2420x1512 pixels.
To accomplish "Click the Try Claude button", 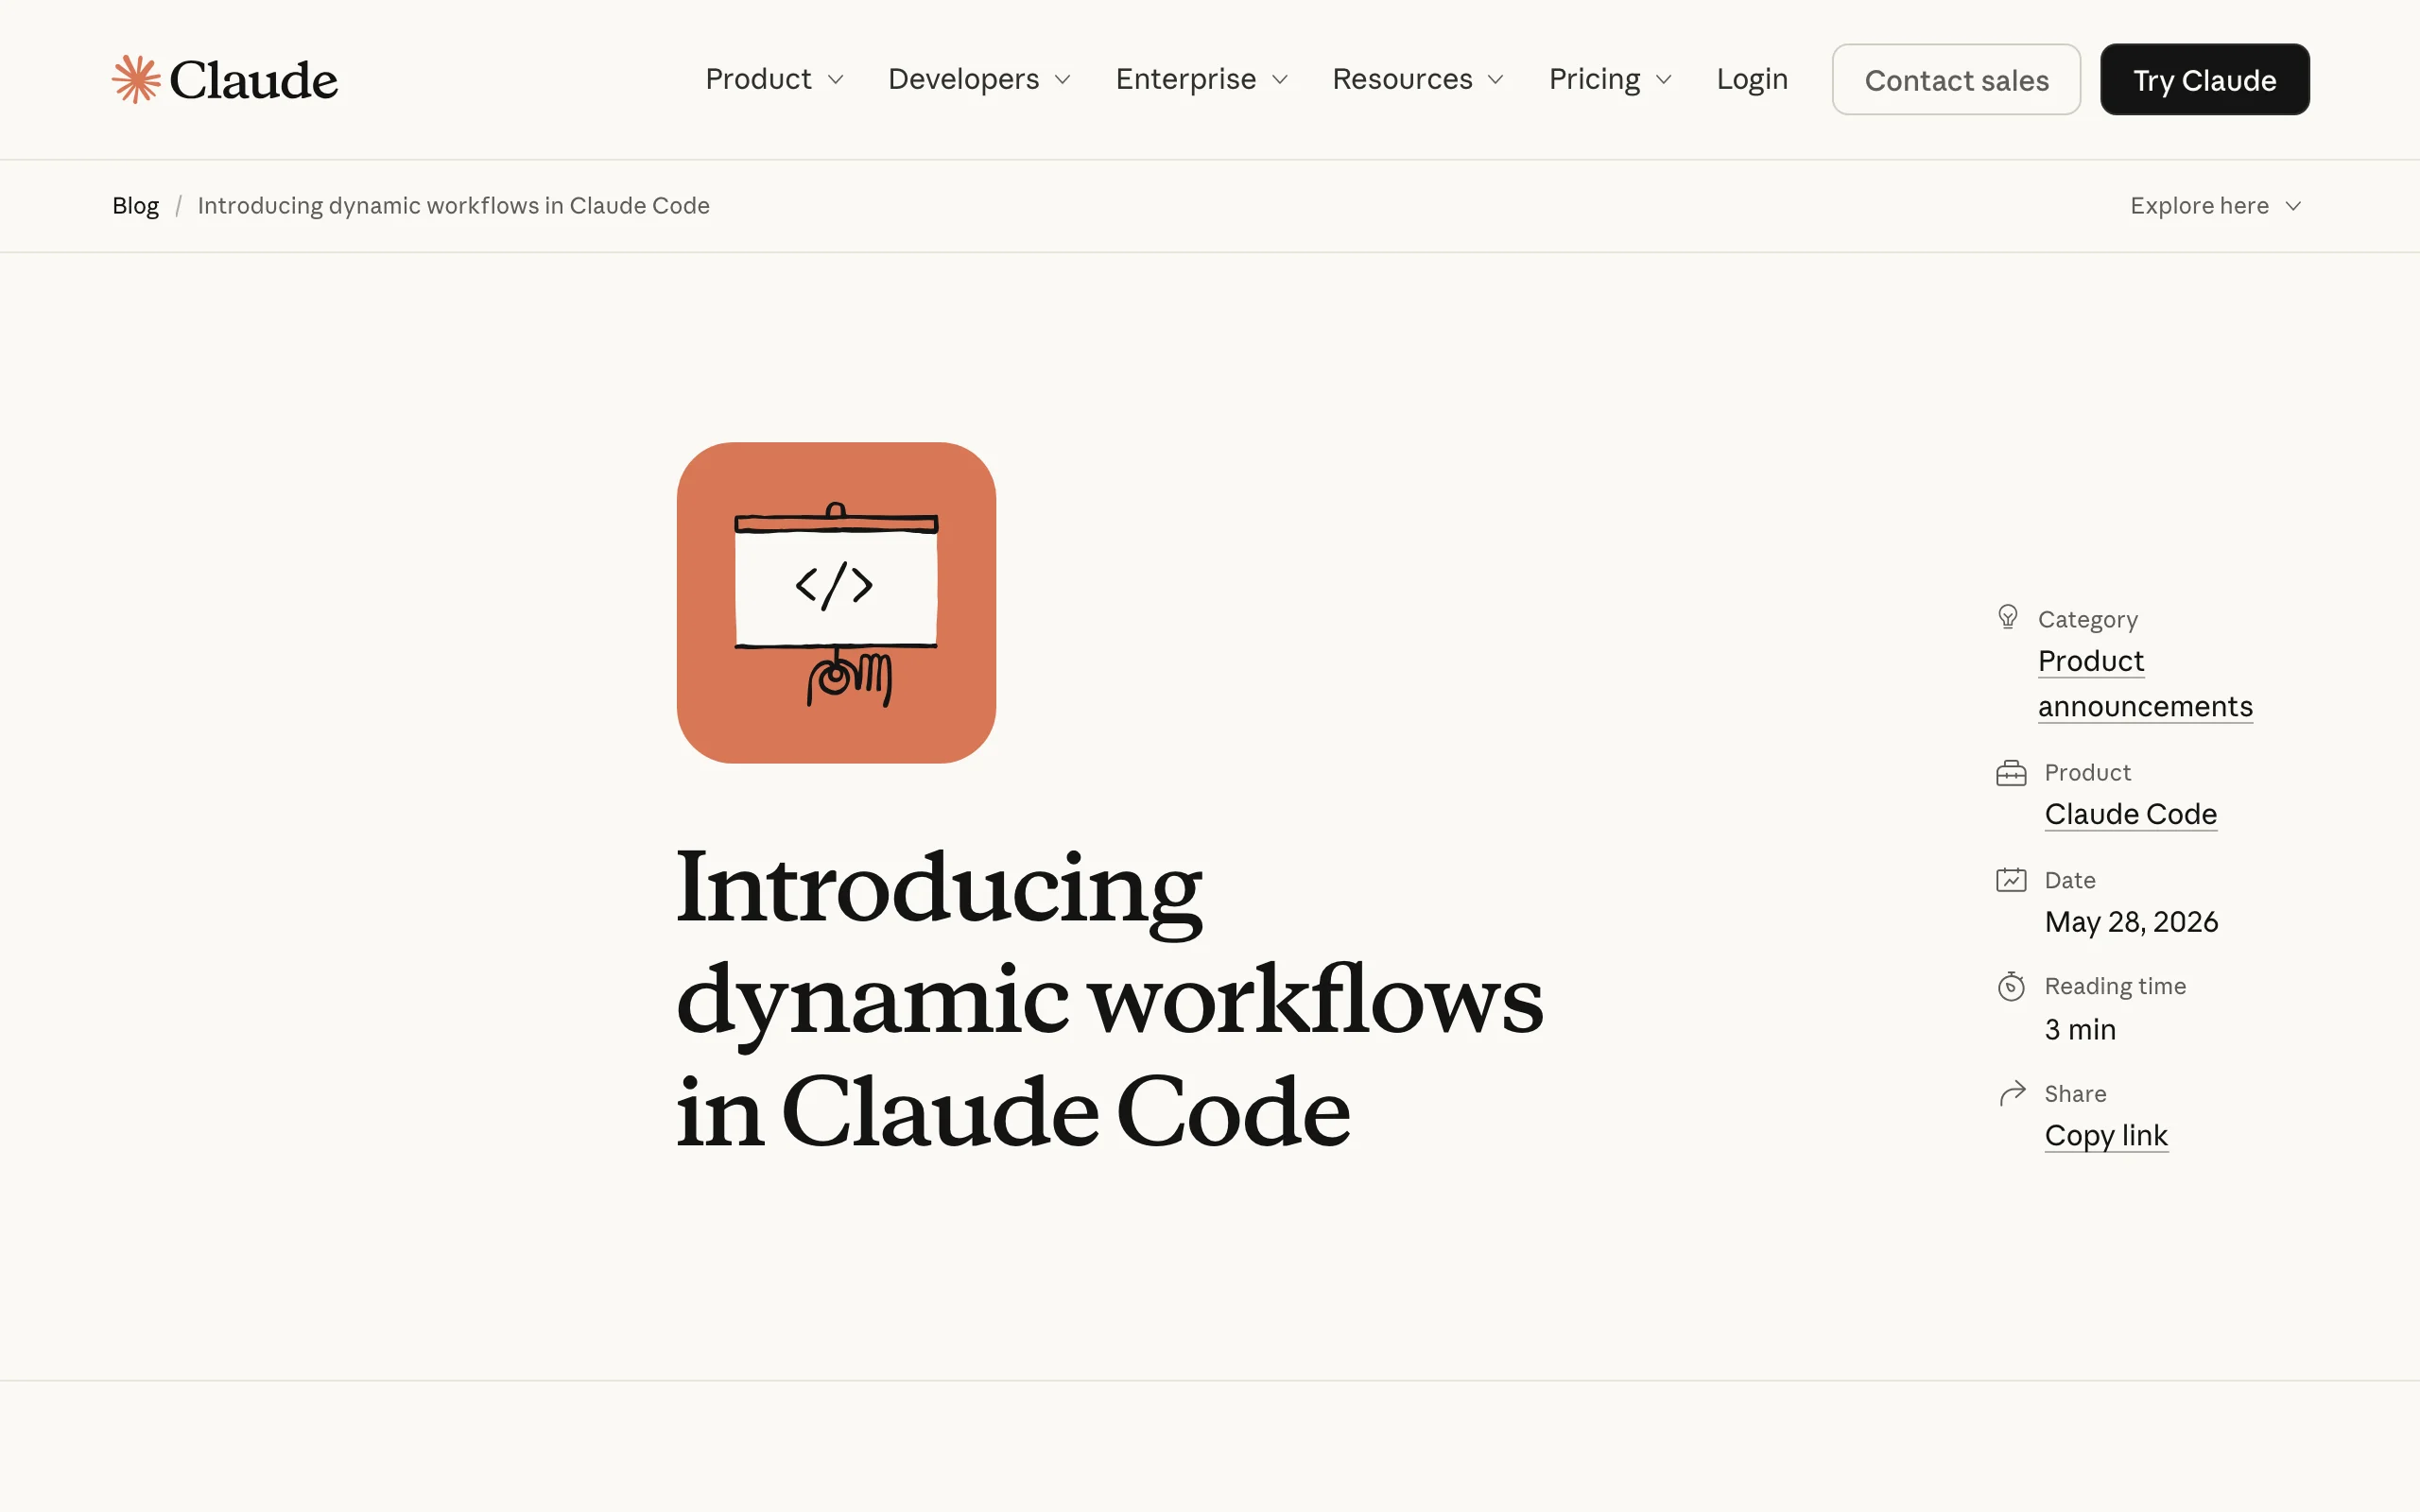I will click(x=2204, y=79).
